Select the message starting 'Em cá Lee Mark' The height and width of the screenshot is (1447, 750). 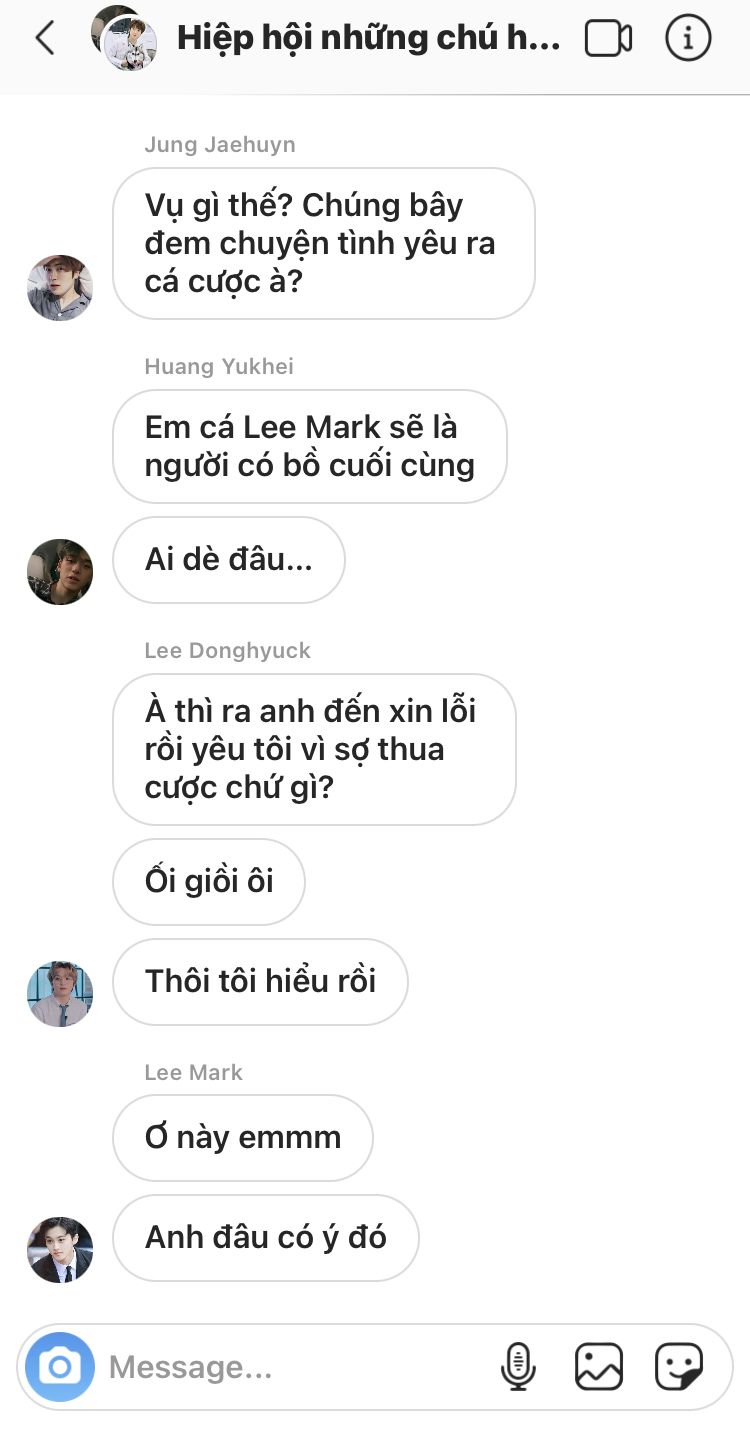(310, 447)
